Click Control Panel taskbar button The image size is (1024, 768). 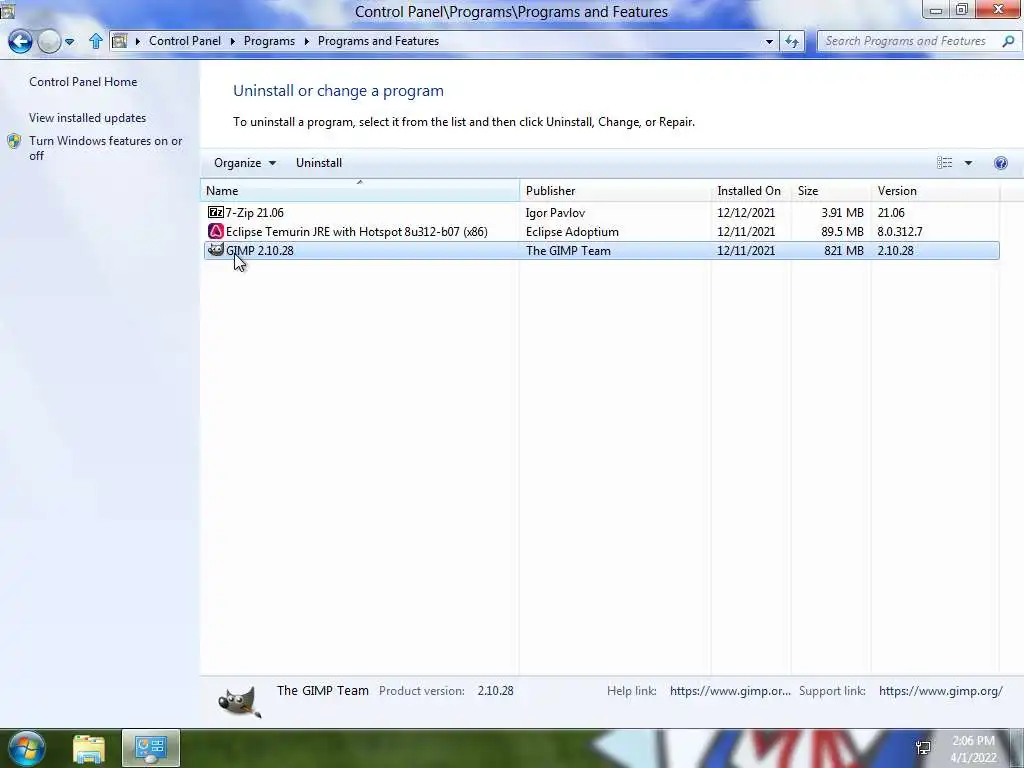pos(151,748)
